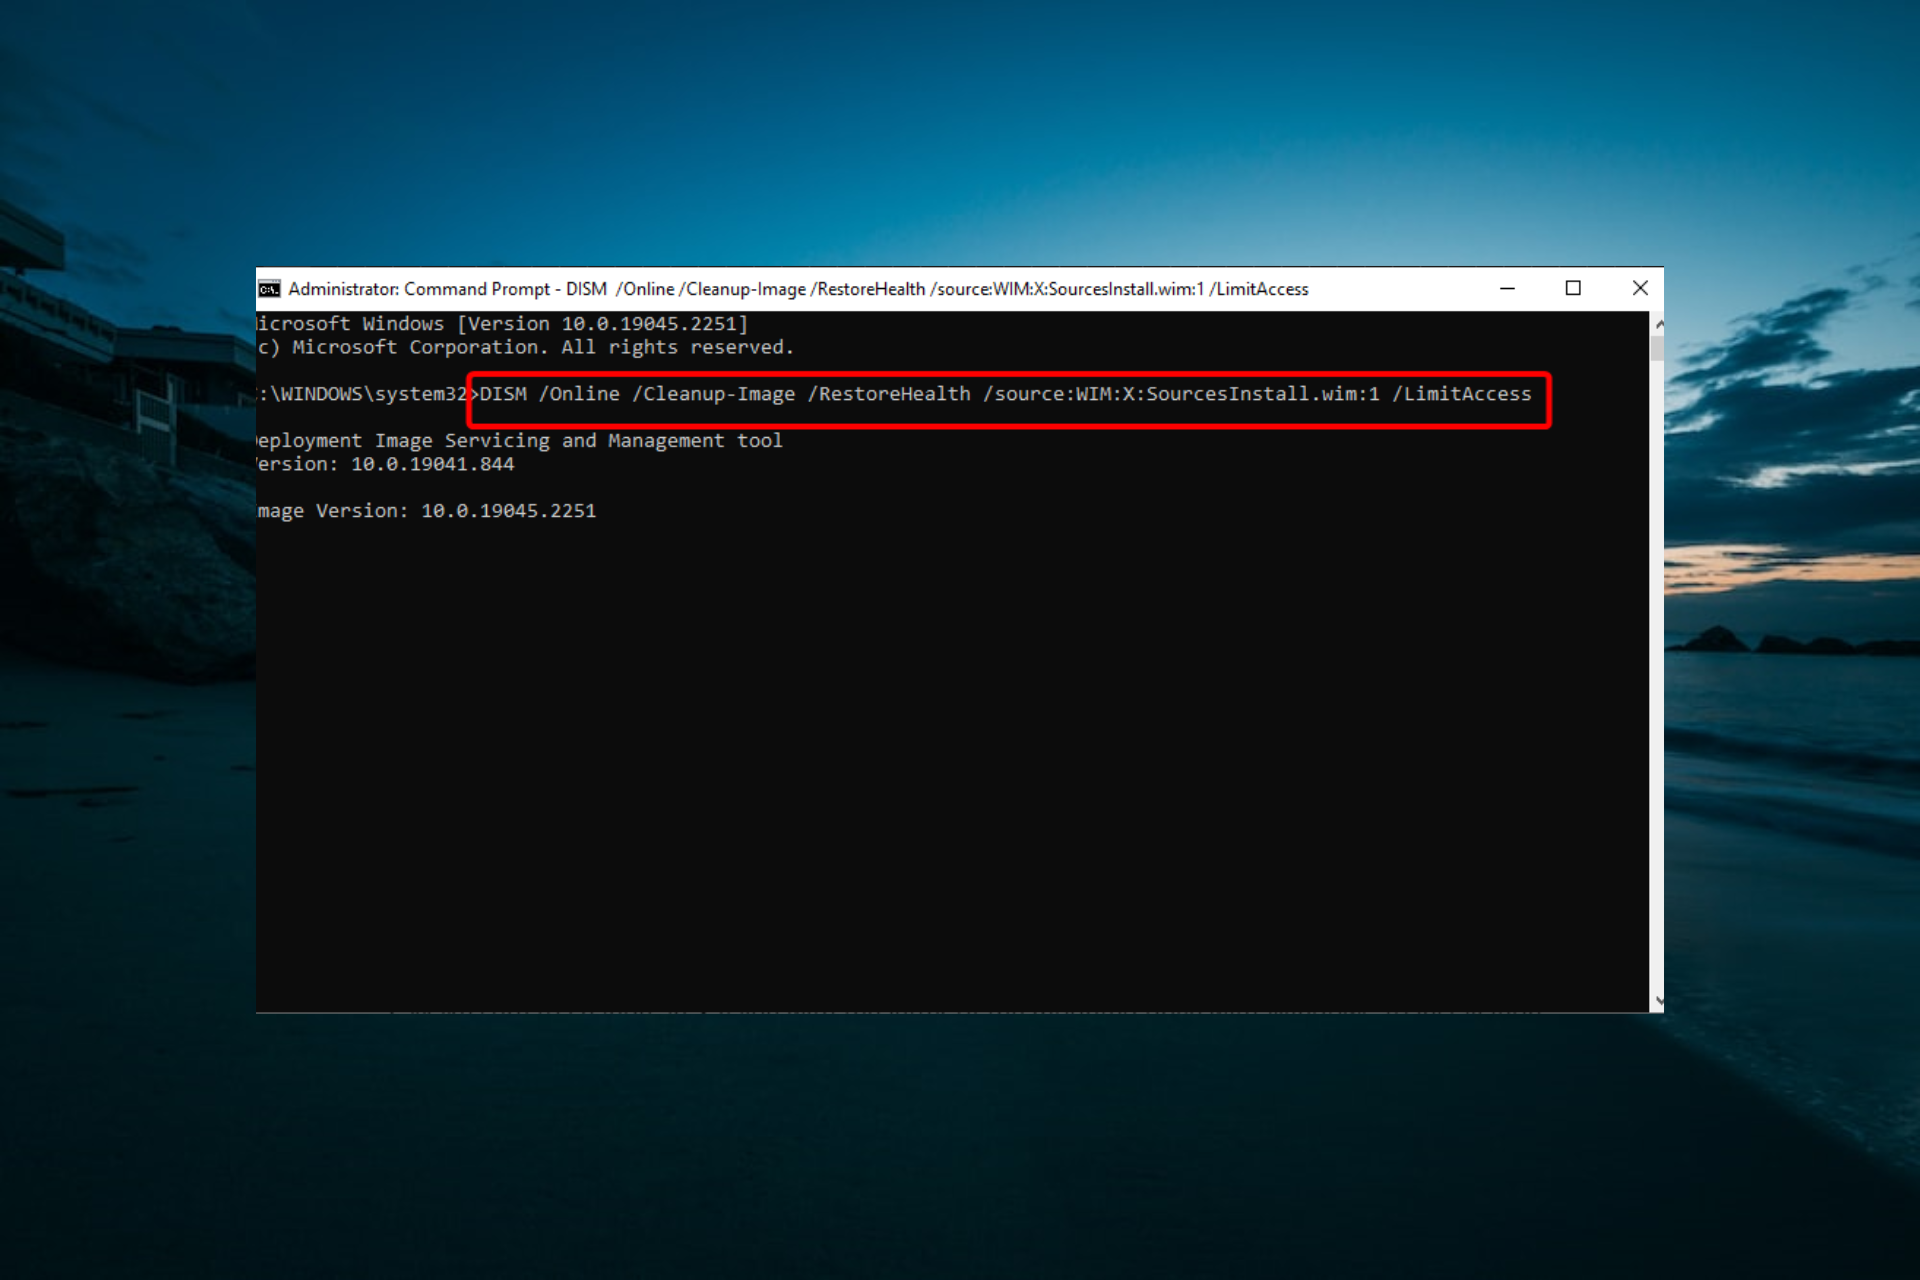Click the scrollbar down arrow
Screen dimensions: 1920x1280
[x=1658, y=1000]
